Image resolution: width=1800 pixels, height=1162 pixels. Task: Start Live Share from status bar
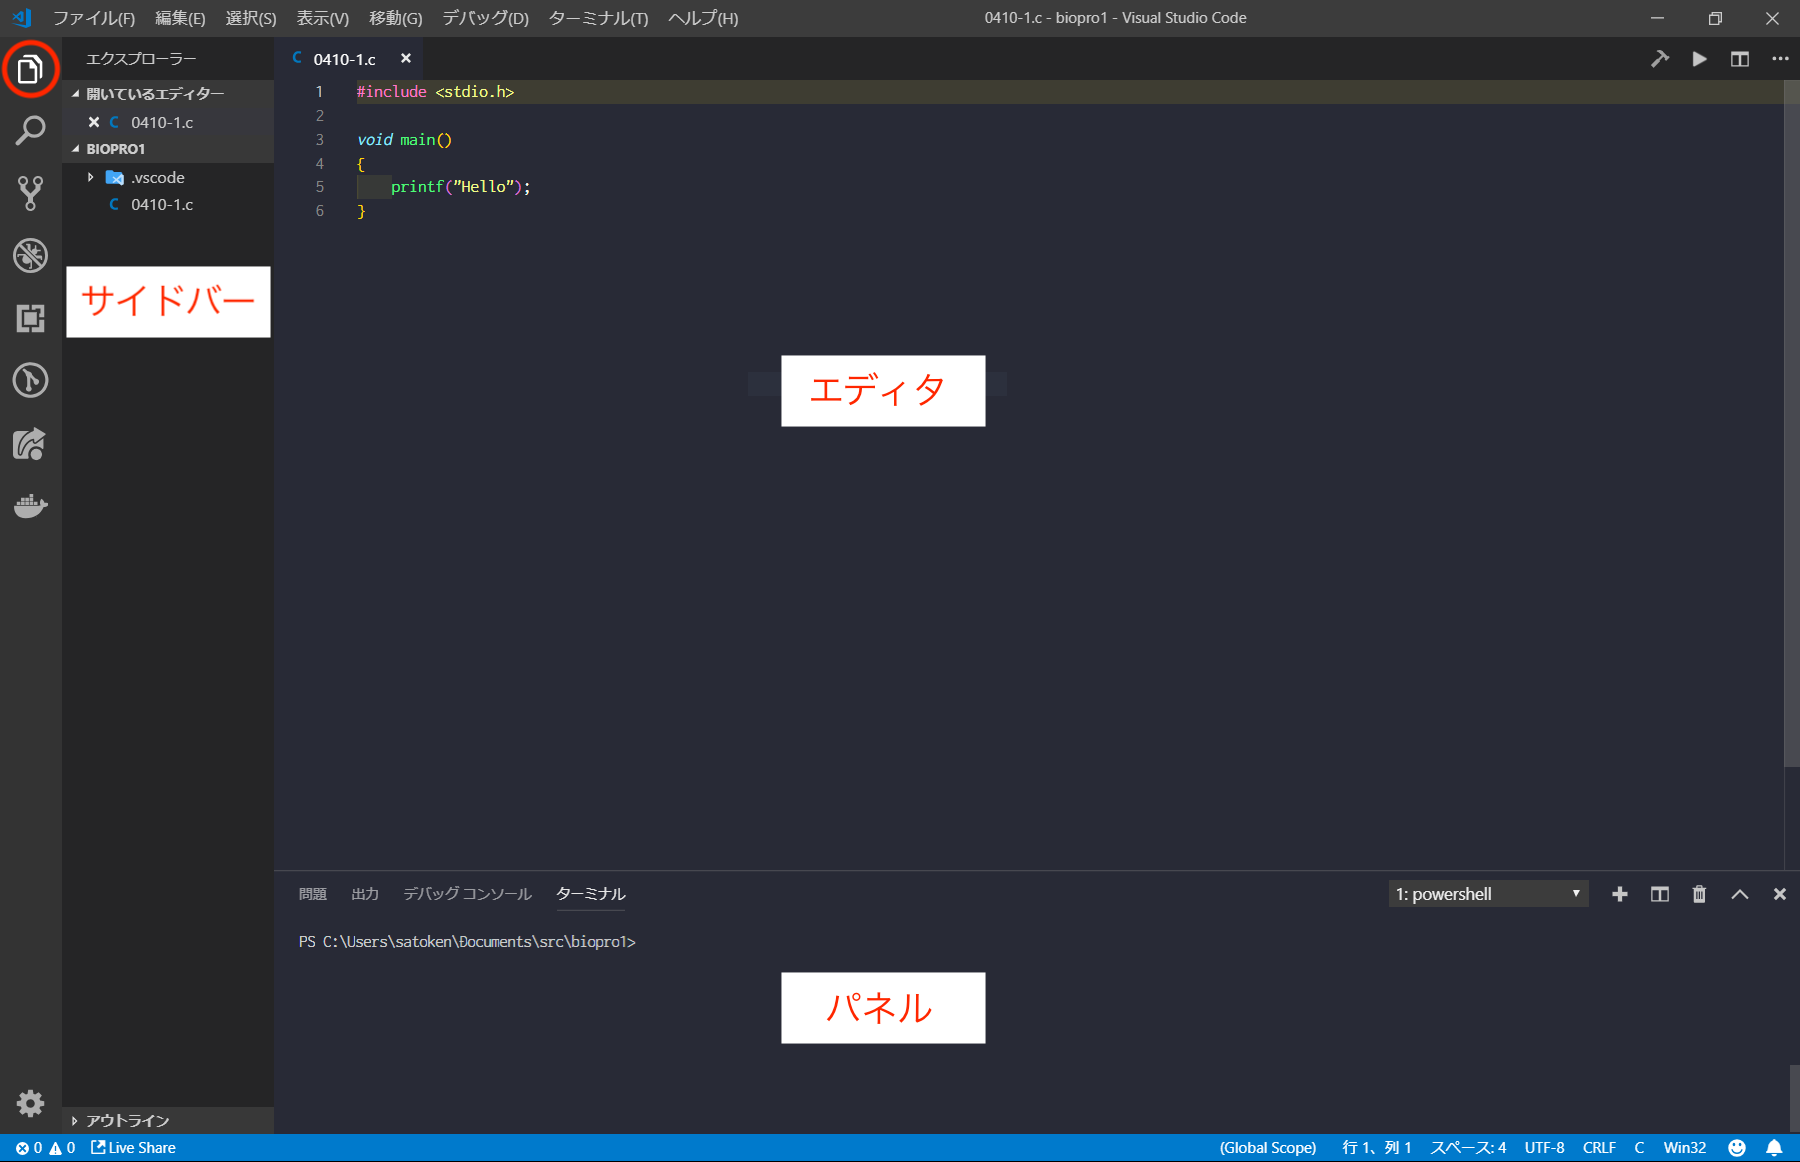point(133,1148)
